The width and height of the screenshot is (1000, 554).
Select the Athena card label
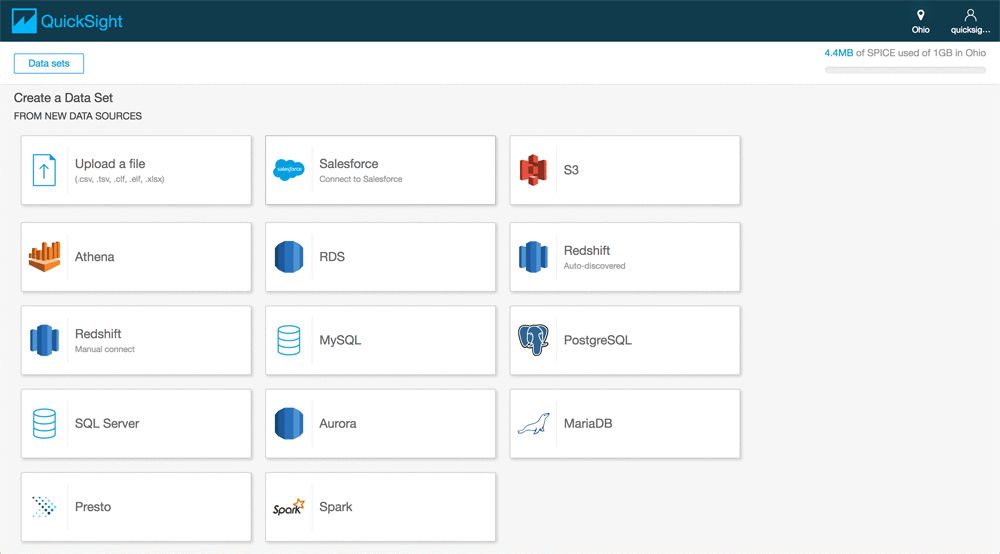click(94, 257)
